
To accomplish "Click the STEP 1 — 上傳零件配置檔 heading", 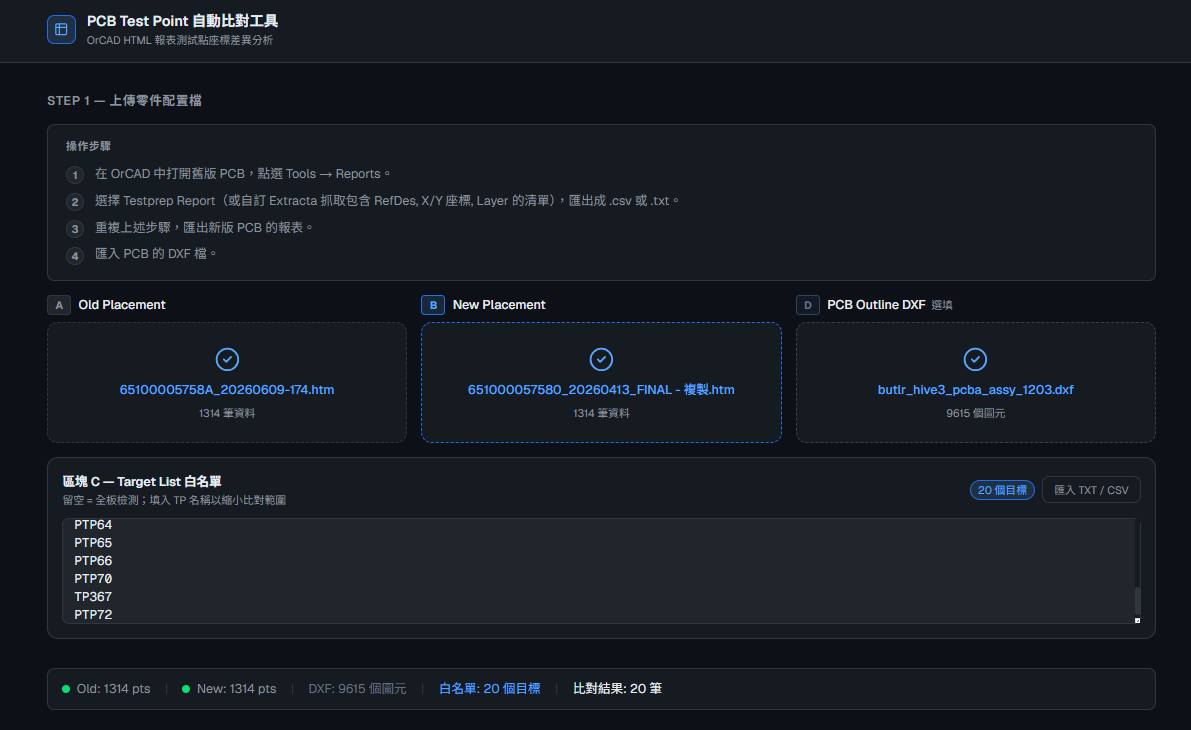I will pyautogui.click(x=124, y=101).
